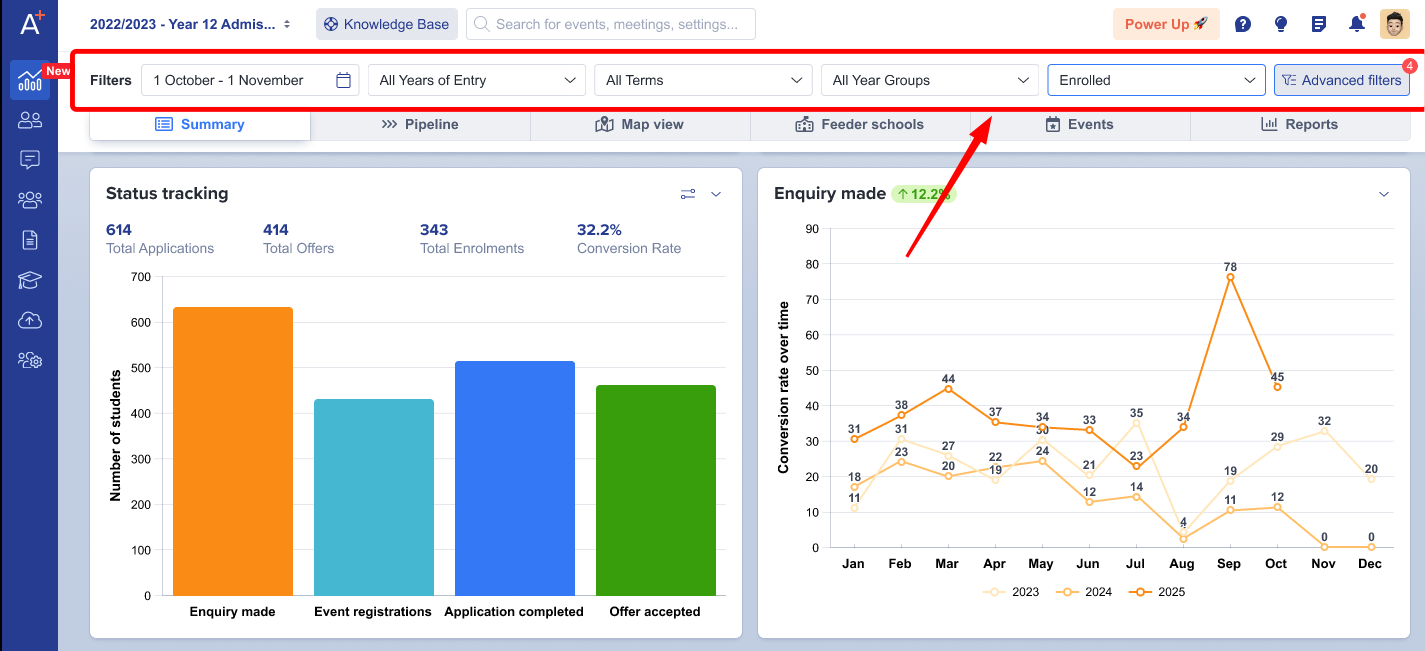The height and width of the screenshot is (651, 1425).
Task: Click the cloud upload sidebar icon
Action: coord(30,320)
